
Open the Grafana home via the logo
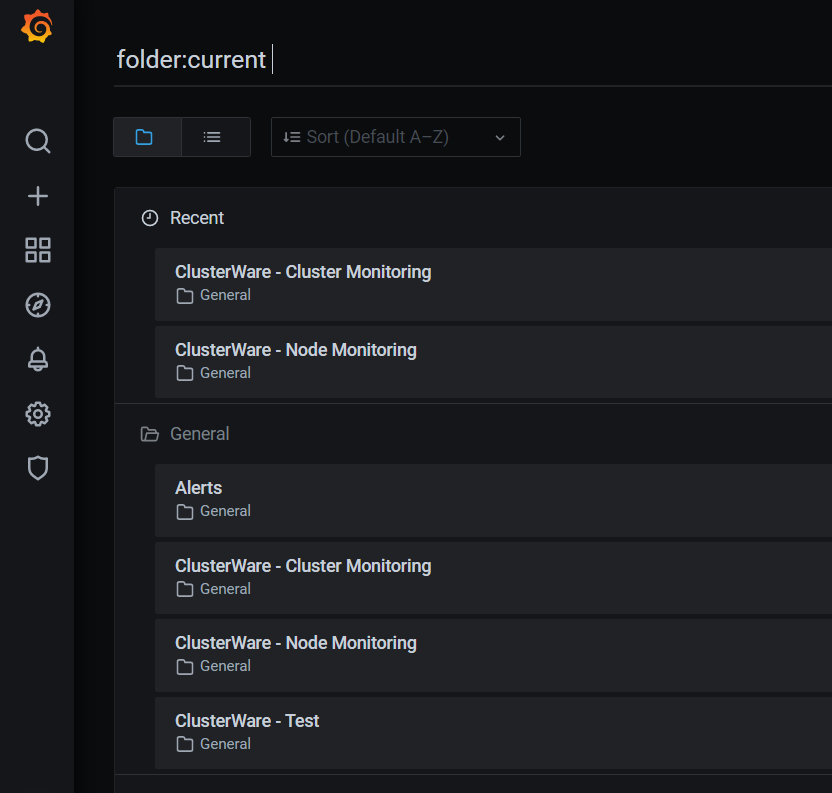[x=37, y=27]
